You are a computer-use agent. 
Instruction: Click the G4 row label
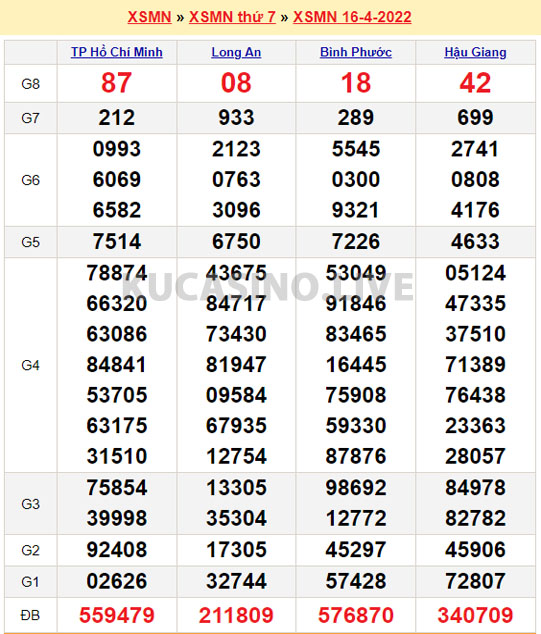tap(30, 365)
